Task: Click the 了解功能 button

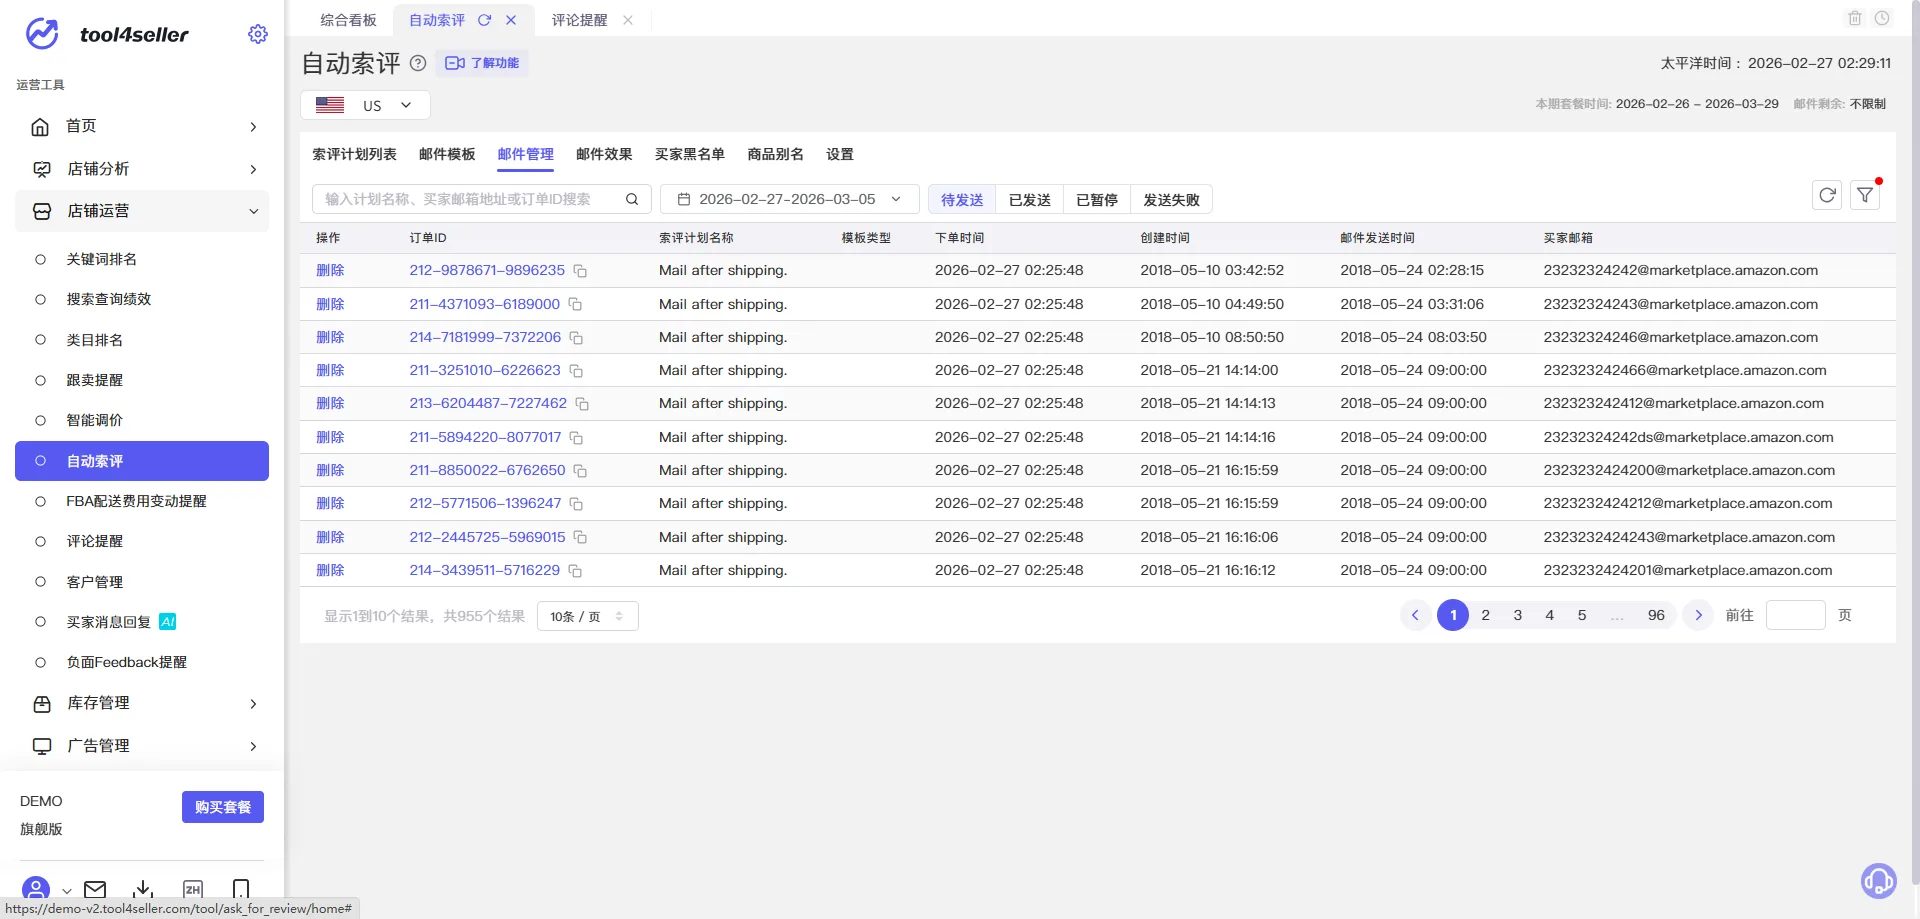Action: [x=482, y=63]
